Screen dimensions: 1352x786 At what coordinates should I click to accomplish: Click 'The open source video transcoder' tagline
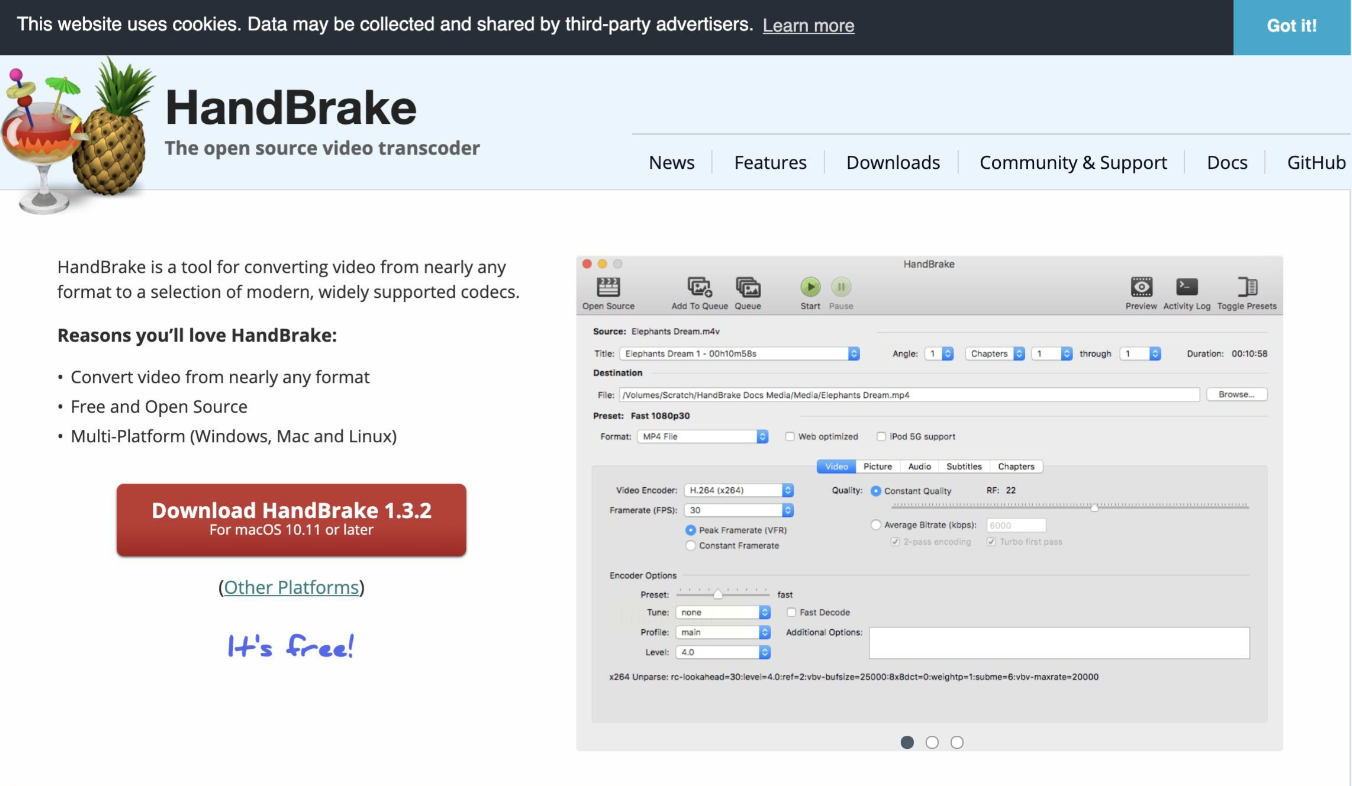322,148
